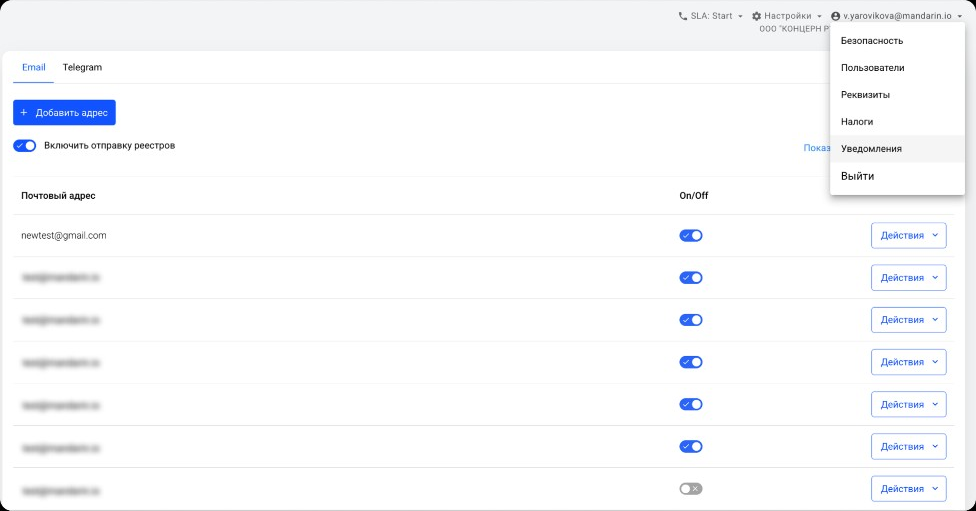Disable the toggle for newtest@gmail.com
The height and width of the screenshot is (511, 976).
pos(691,236)
